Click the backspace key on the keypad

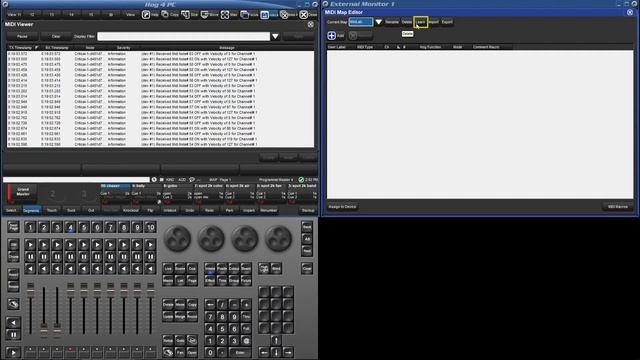tap(210, 304)
